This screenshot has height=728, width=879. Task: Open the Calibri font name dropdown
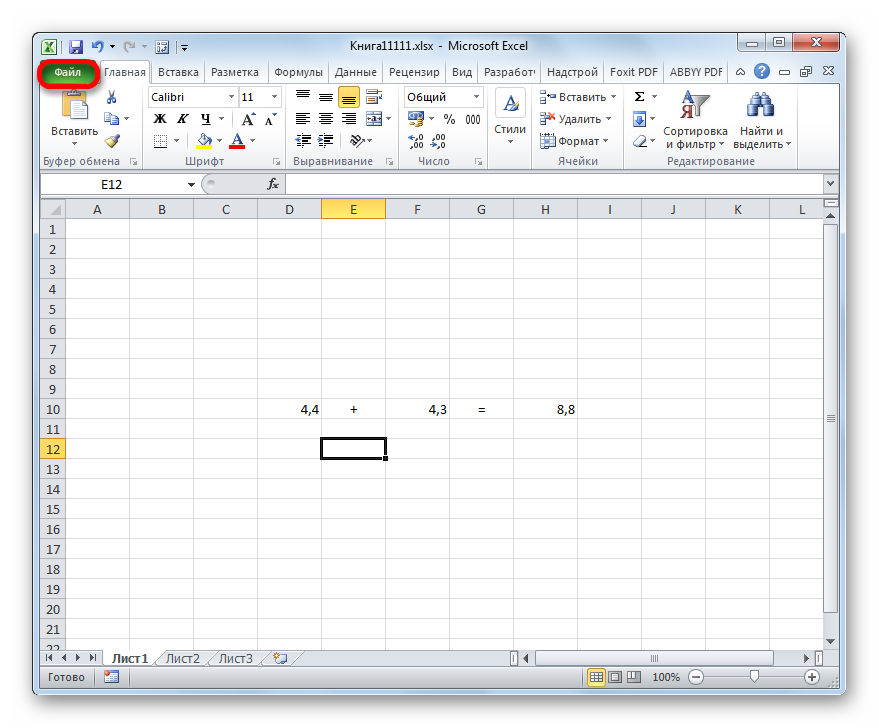[231, 97]
